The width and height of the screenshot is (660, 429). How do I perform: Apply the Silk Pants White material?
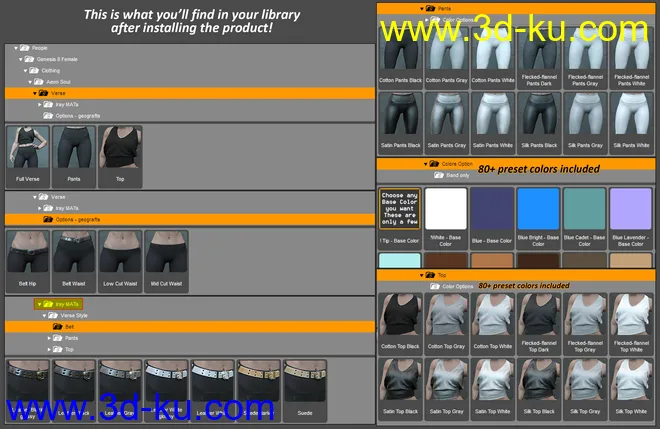[x=633, y=124]
